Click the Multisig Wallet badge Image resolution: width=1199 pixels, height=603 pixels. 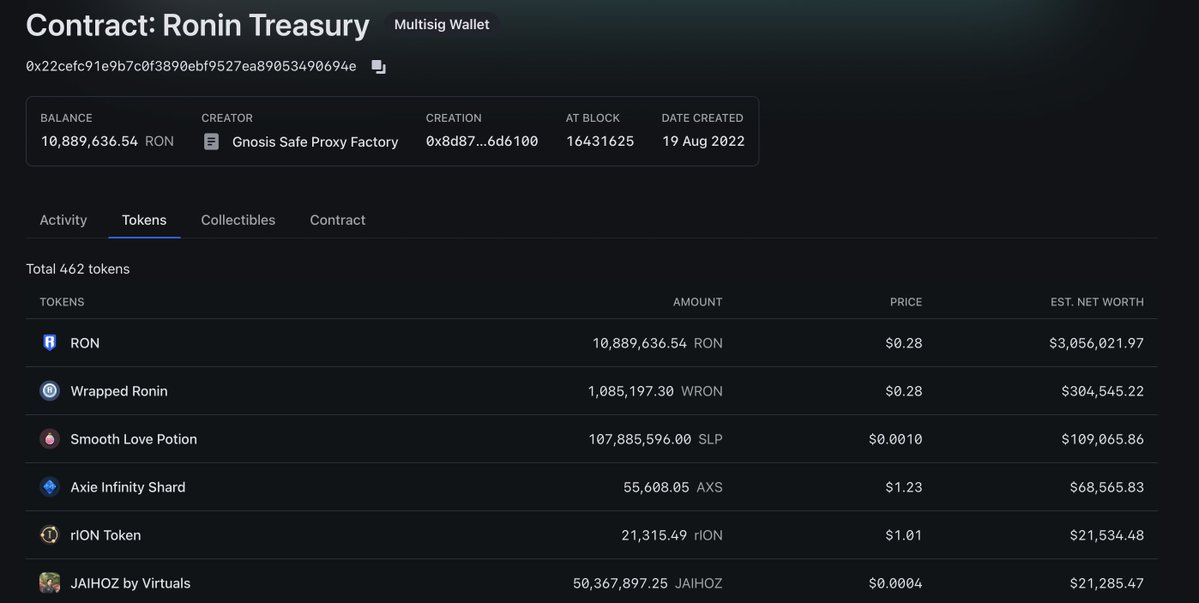point(442,23)
